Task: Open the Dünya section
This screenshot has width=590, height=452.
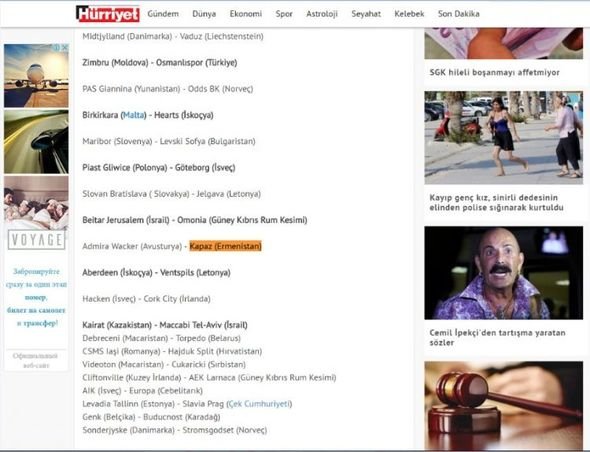Action: (x=204, y=14)
